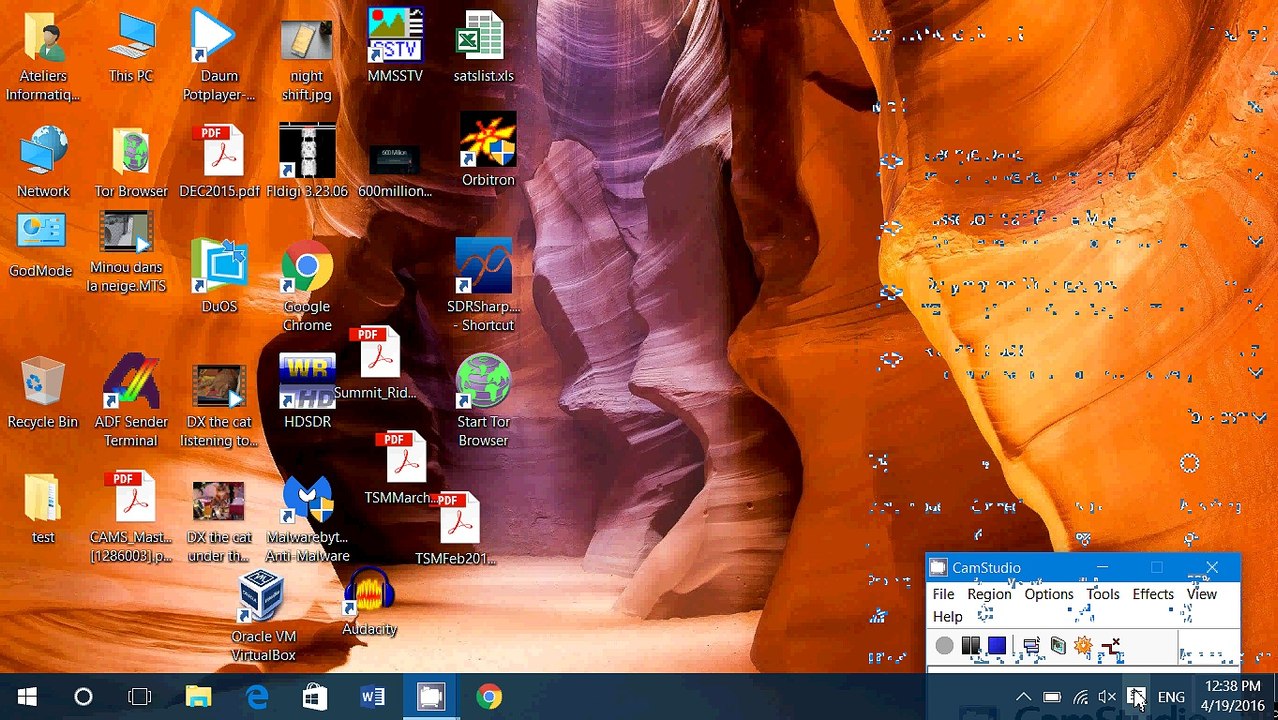1278x720 pixels.
Task: Close the CamStudio window
Action: pyautogui.click(x=1211, y=568)
